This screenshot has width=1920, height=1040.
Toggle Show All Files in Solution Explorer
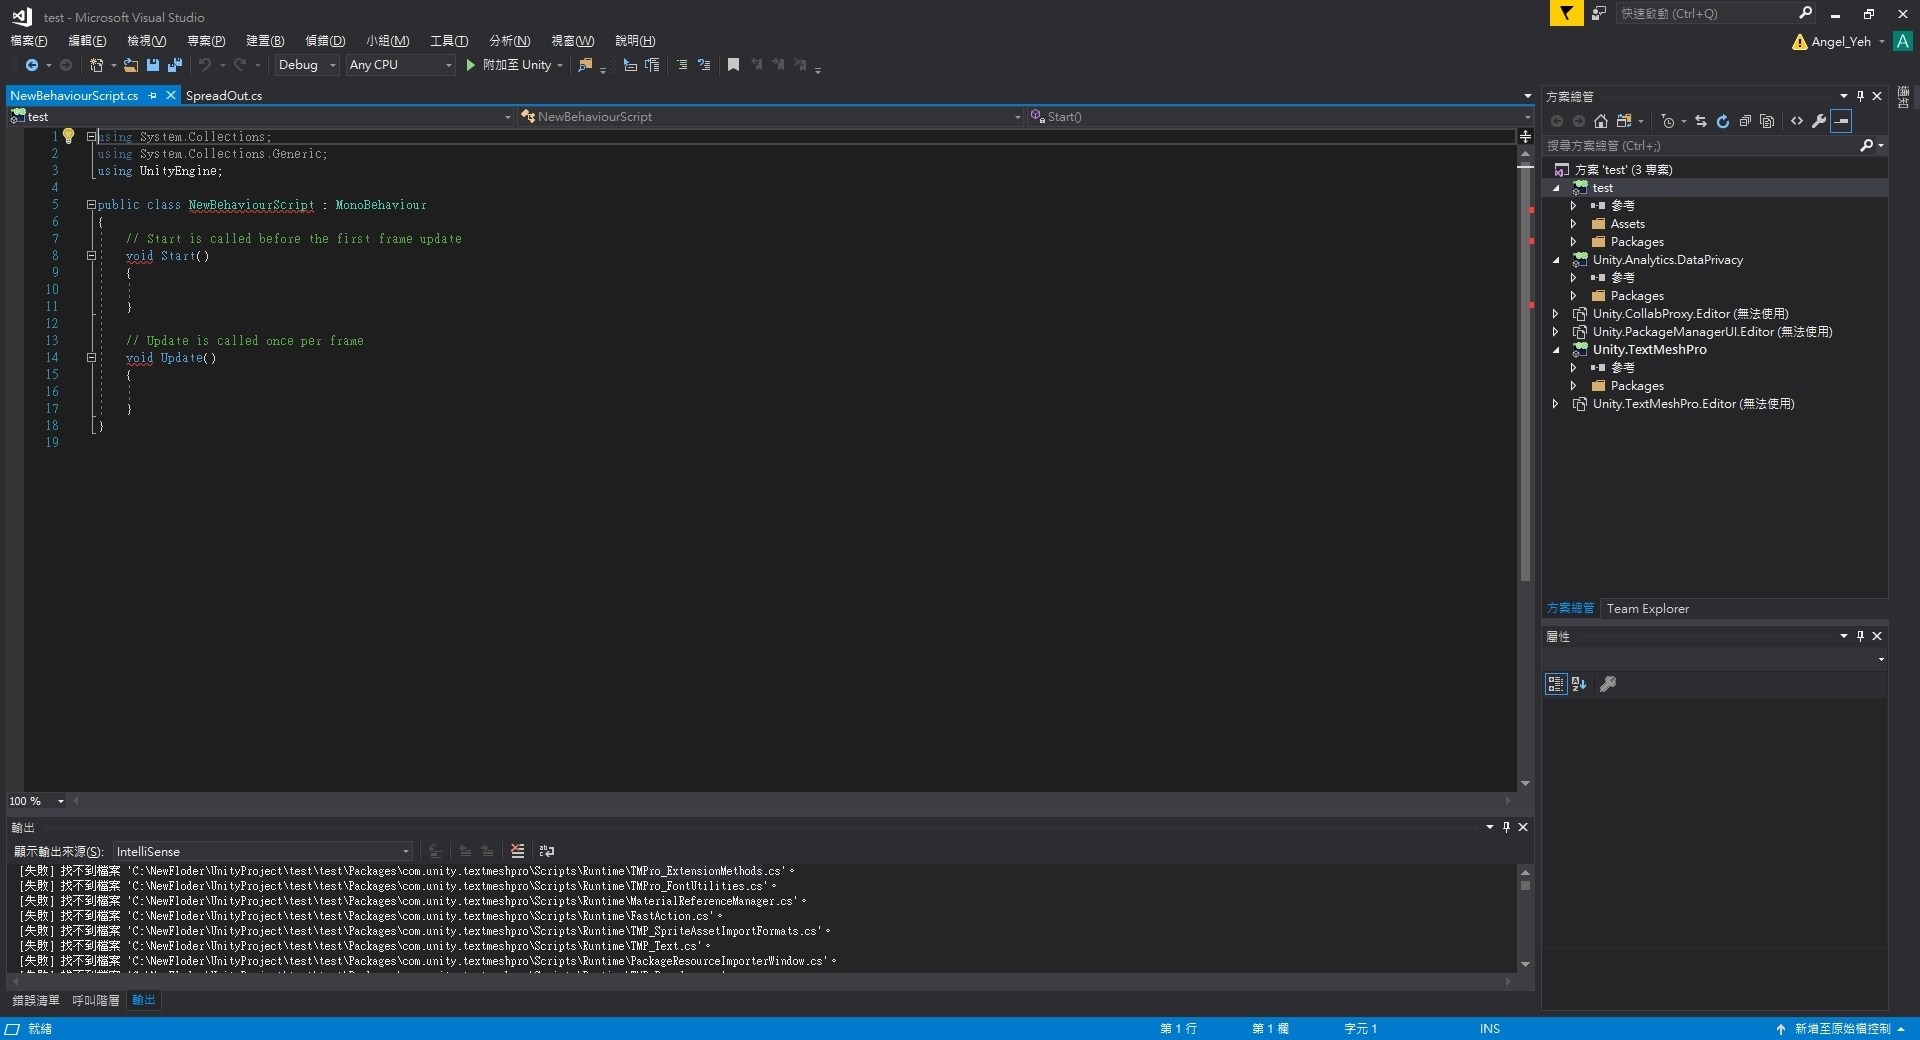1767,121
